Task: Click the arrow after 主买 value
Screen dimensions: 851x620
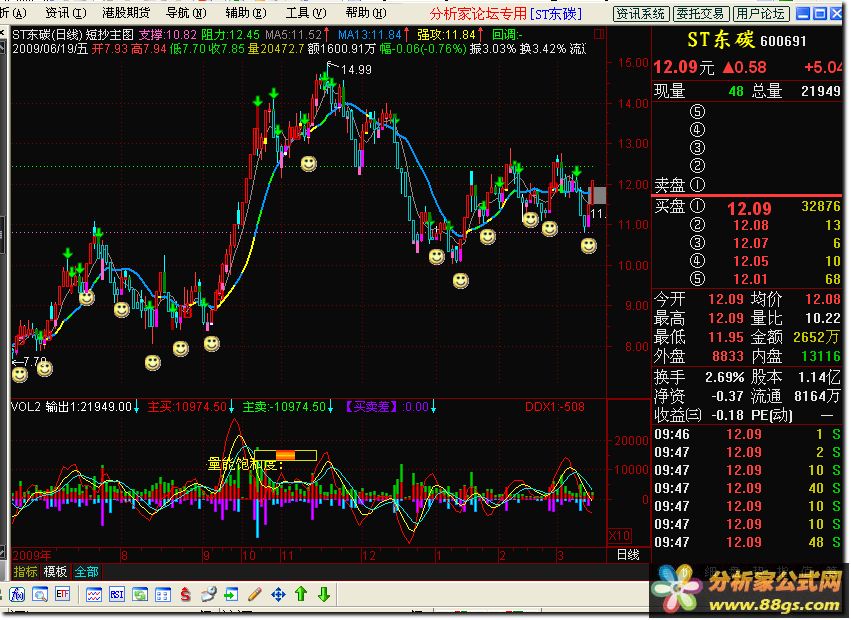Action: click(231, 407)
